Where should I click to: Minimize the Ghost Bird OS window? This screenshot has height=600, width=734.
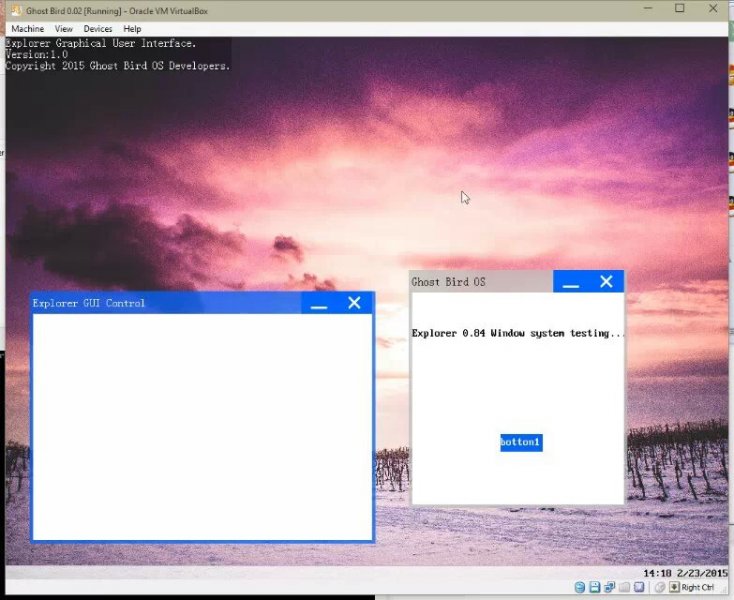click(x=571, y=282)
